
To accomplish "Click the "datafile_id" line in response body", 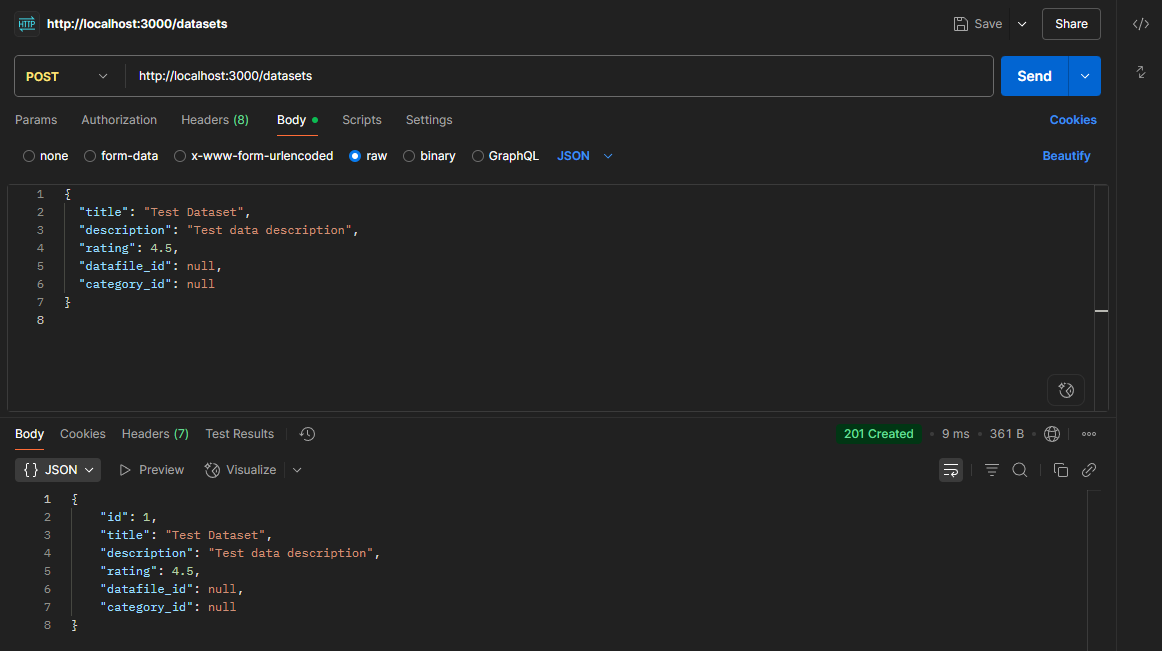I will 172,589.
